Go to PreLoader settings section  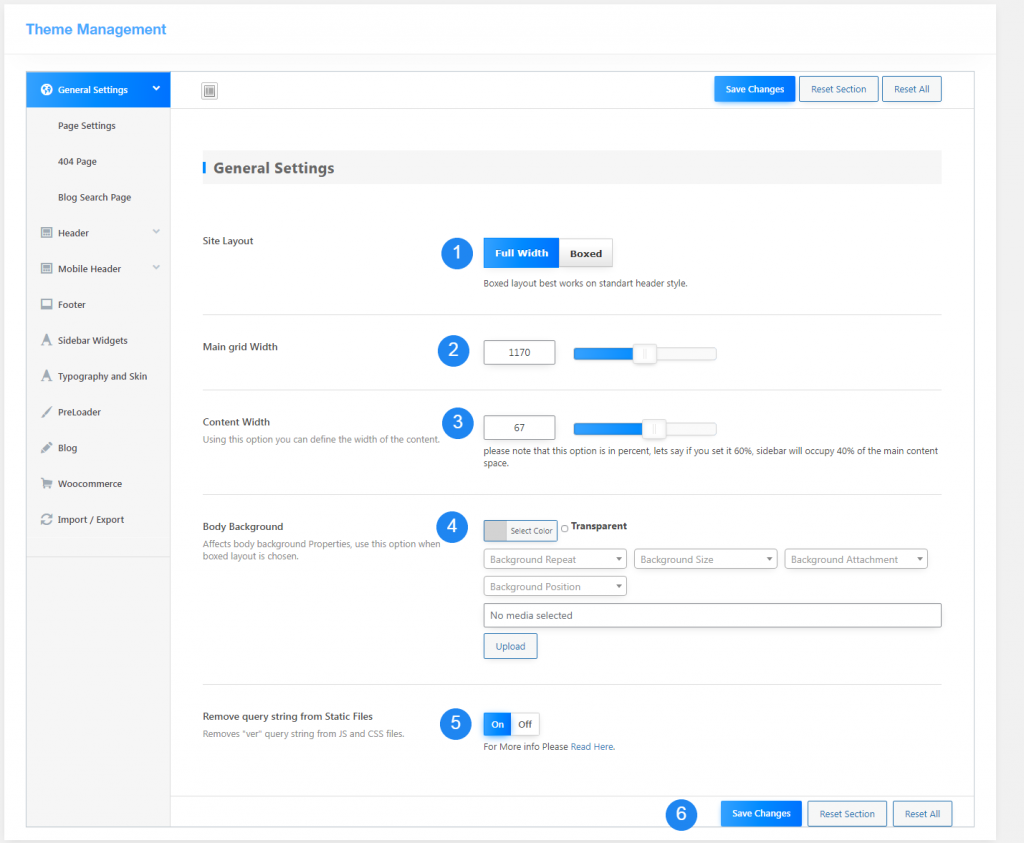[79, 412]
